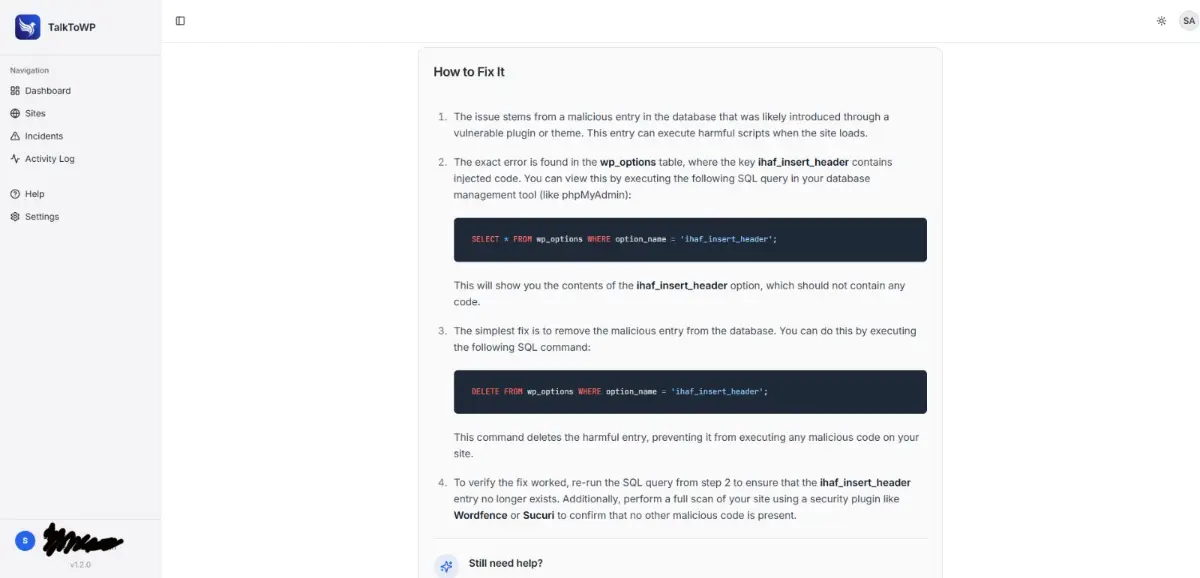This screenshot has height=578, width=1200.
Task: Go to the Dashboard menu item
Action: click(x=80, y=91)
